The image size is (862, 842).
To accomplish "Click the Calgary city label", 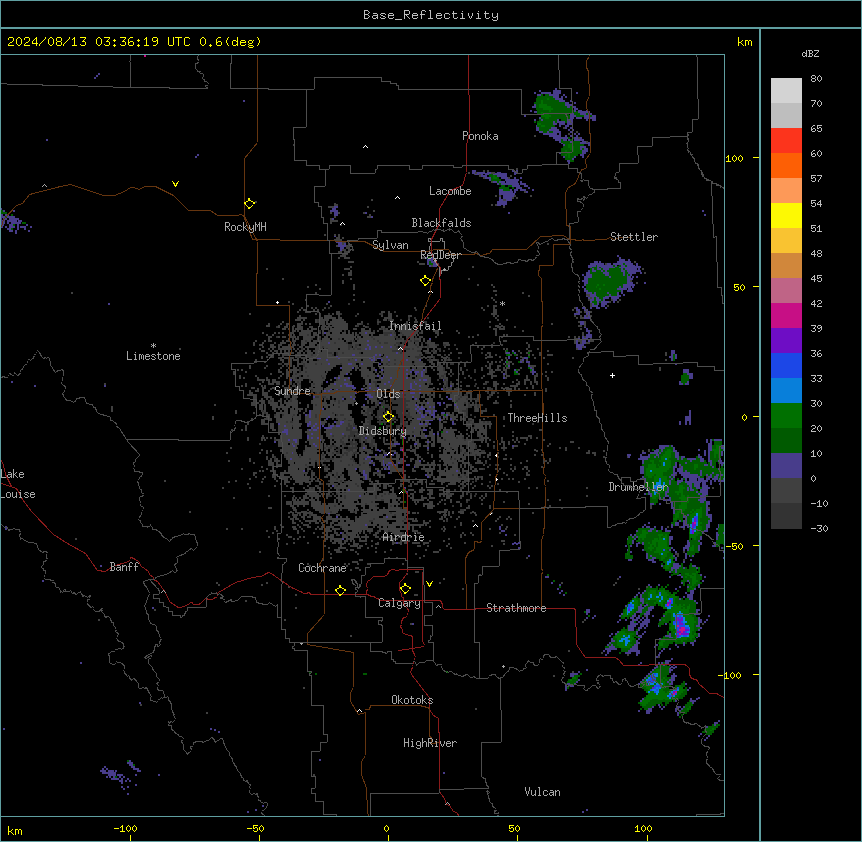I will coord(399,603).
